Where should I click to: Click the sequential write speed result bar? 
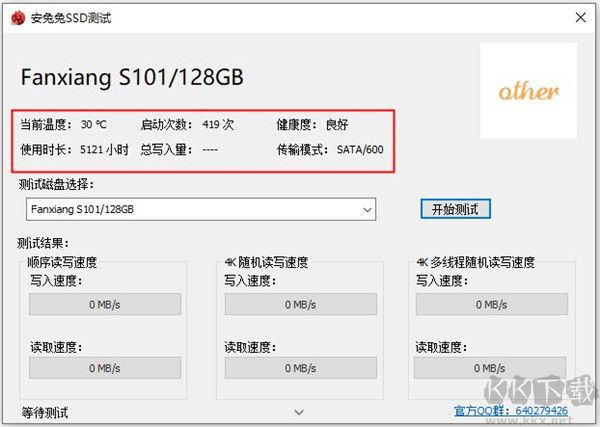[105, 306]
